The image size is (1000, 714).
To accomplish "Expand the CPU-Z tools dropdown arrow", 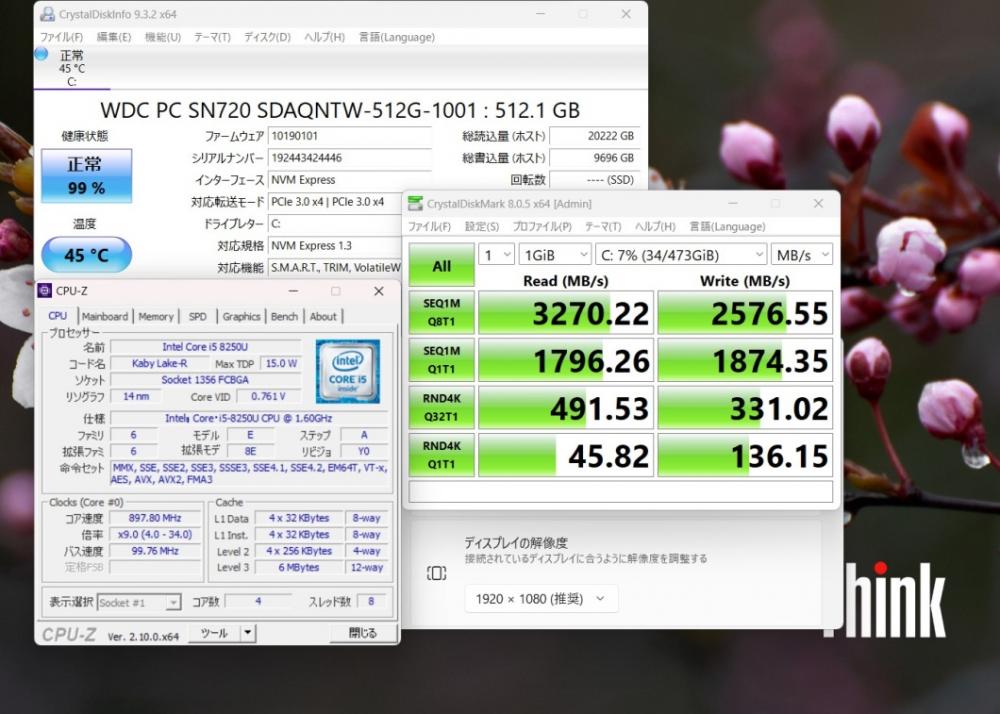I will pyautogui.click(x=248, y=633).
